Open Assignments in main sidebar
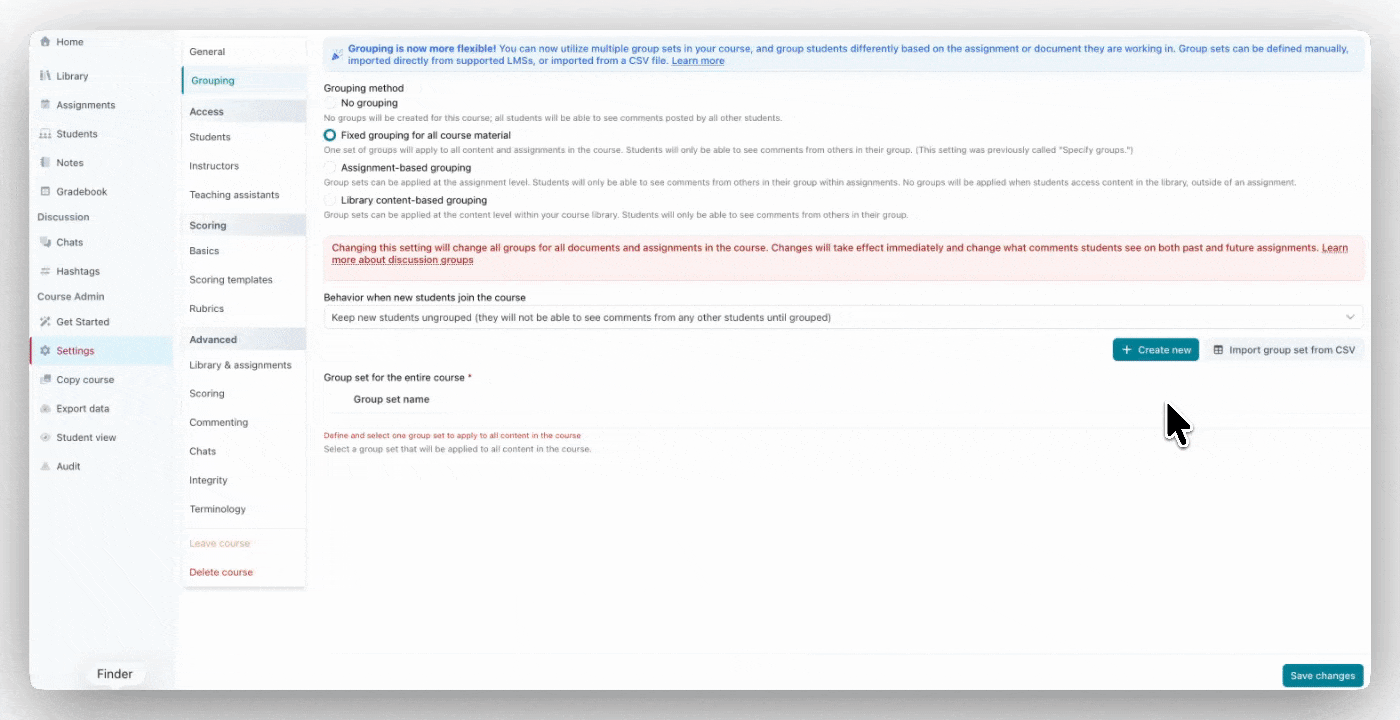 point(85,105)
